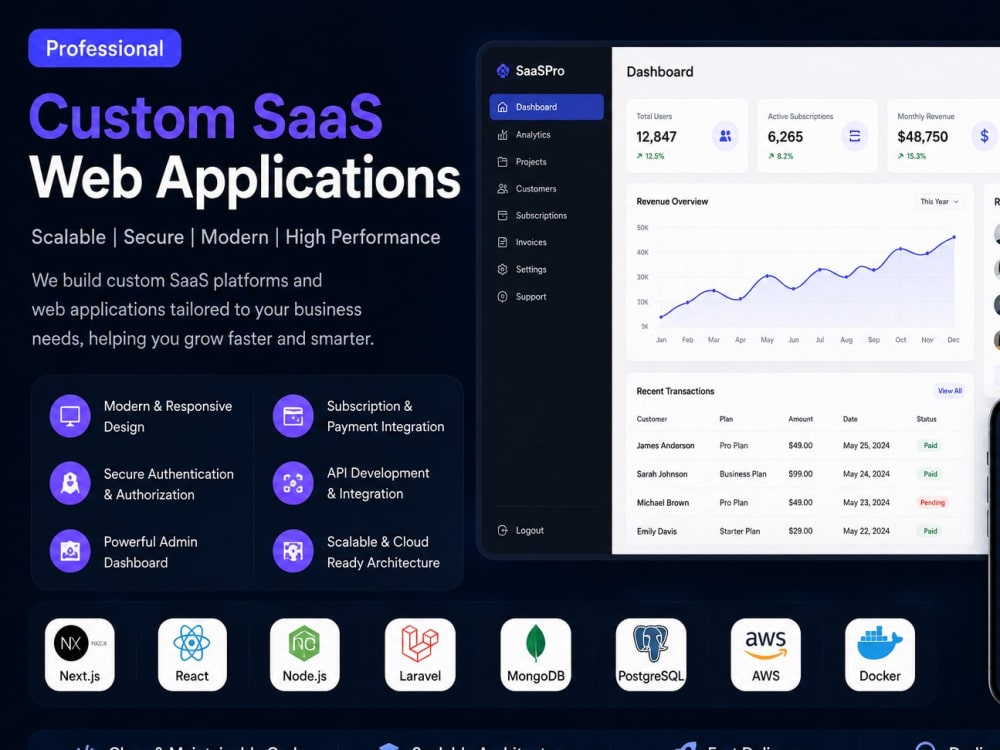Click customer name Michael Brown

click(663, 503)
